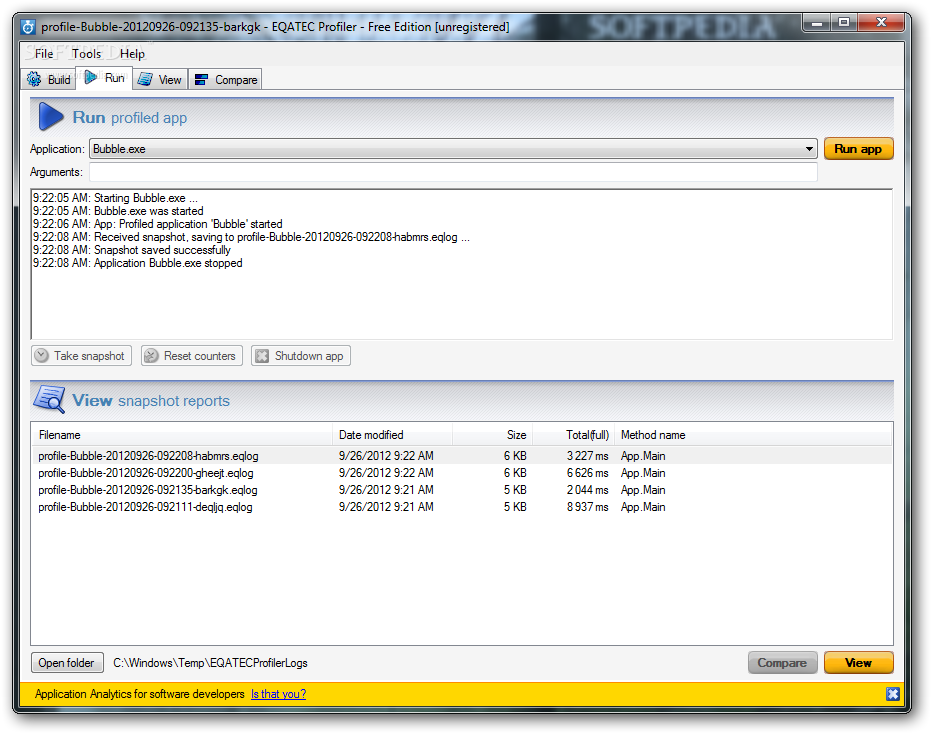Sort by the Total(full) column header

(x=574, y=435)
